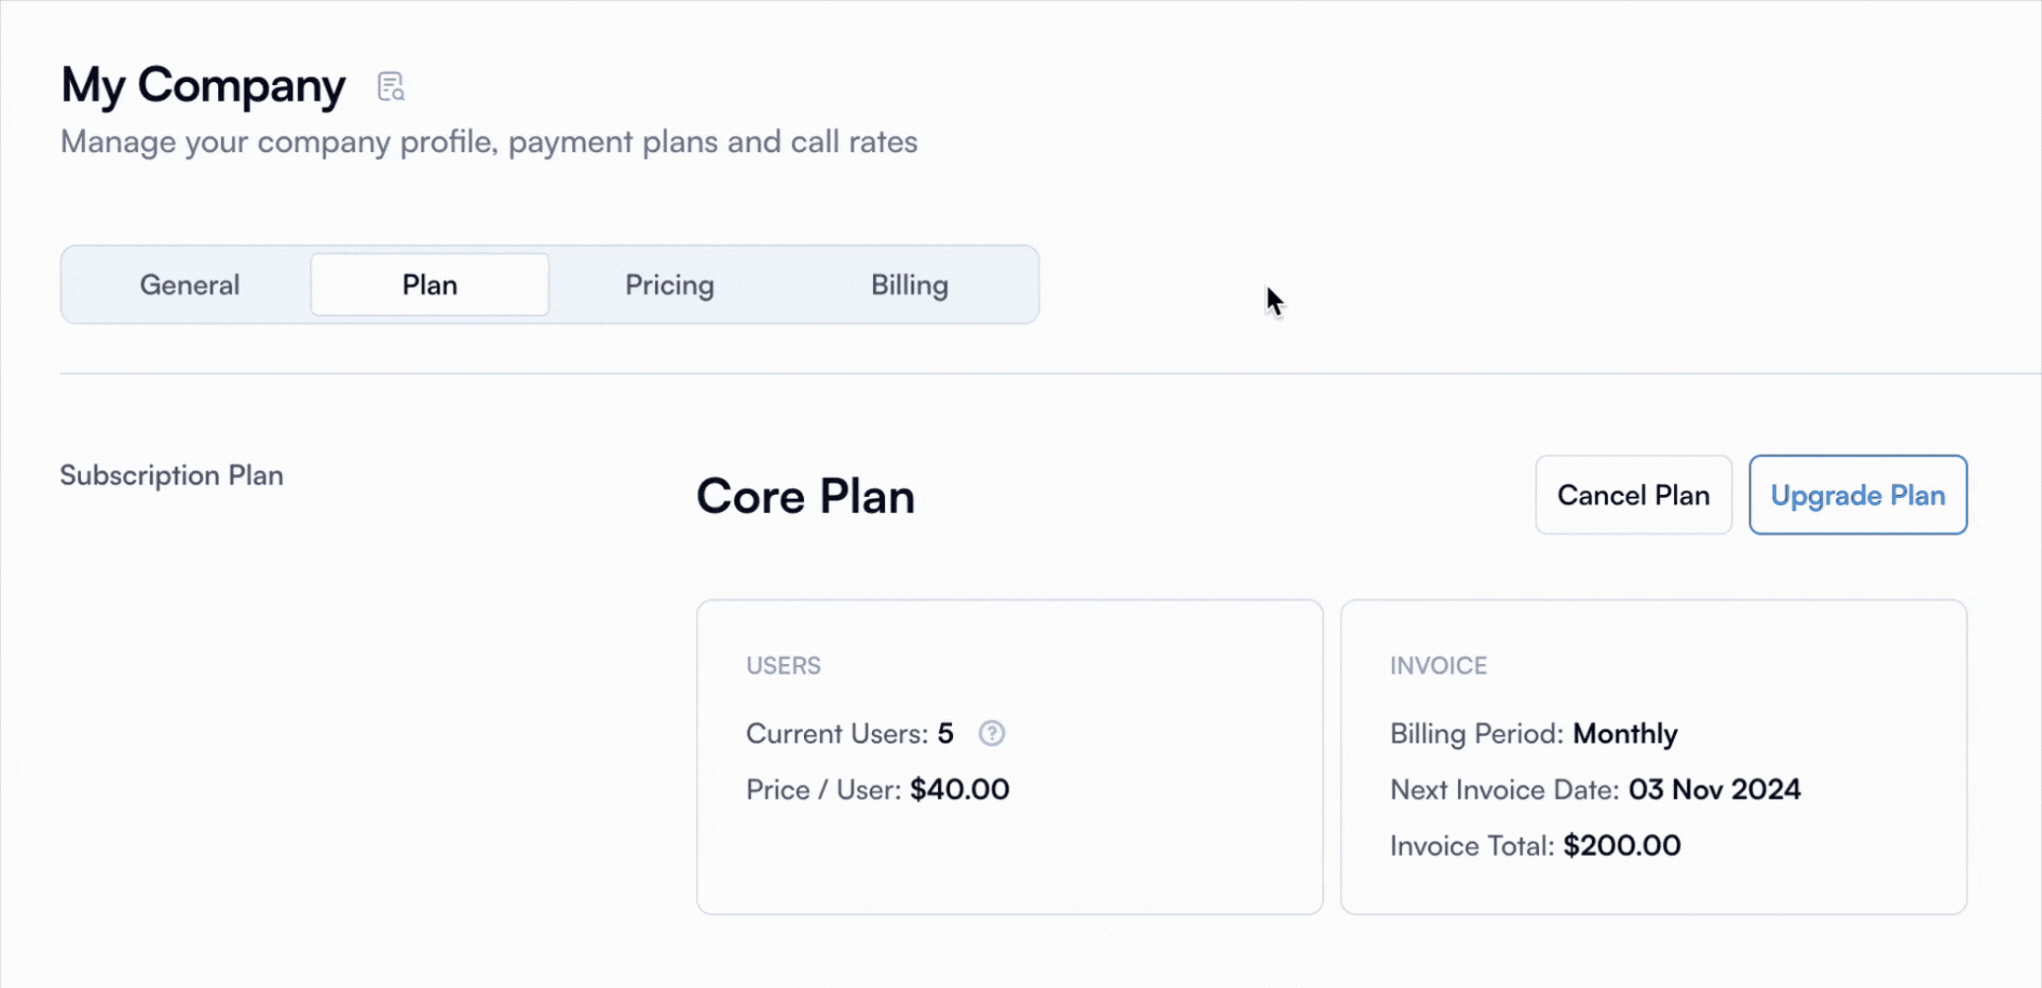This screenshot has width=2042, height=988.
Task: Click the Subscription Plan section label
Action: tap(171, 475)
